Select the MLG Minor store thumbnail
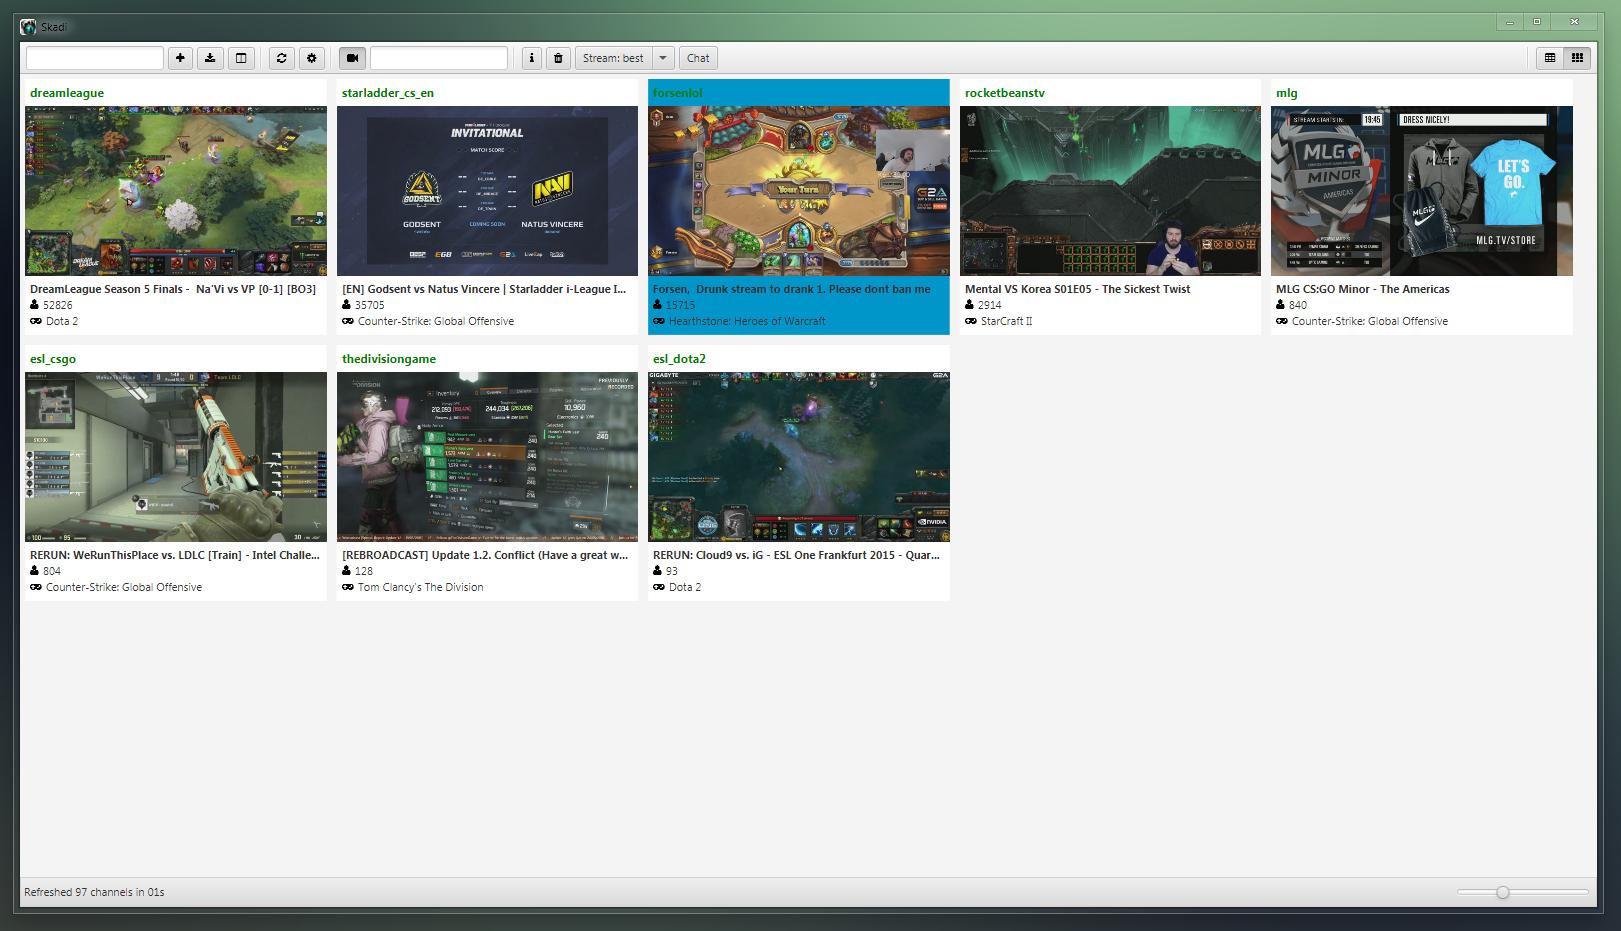1621x931 pixels. coord(1422,191)
